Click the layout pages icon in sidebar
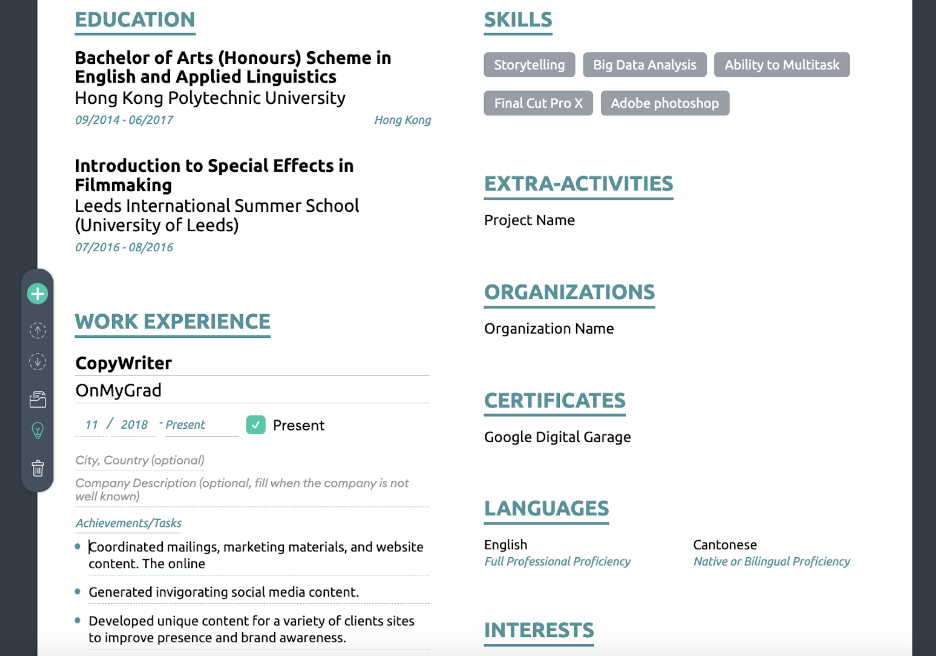Image resolution: width=936 pixels, height=656 pixels. (38, 399)
